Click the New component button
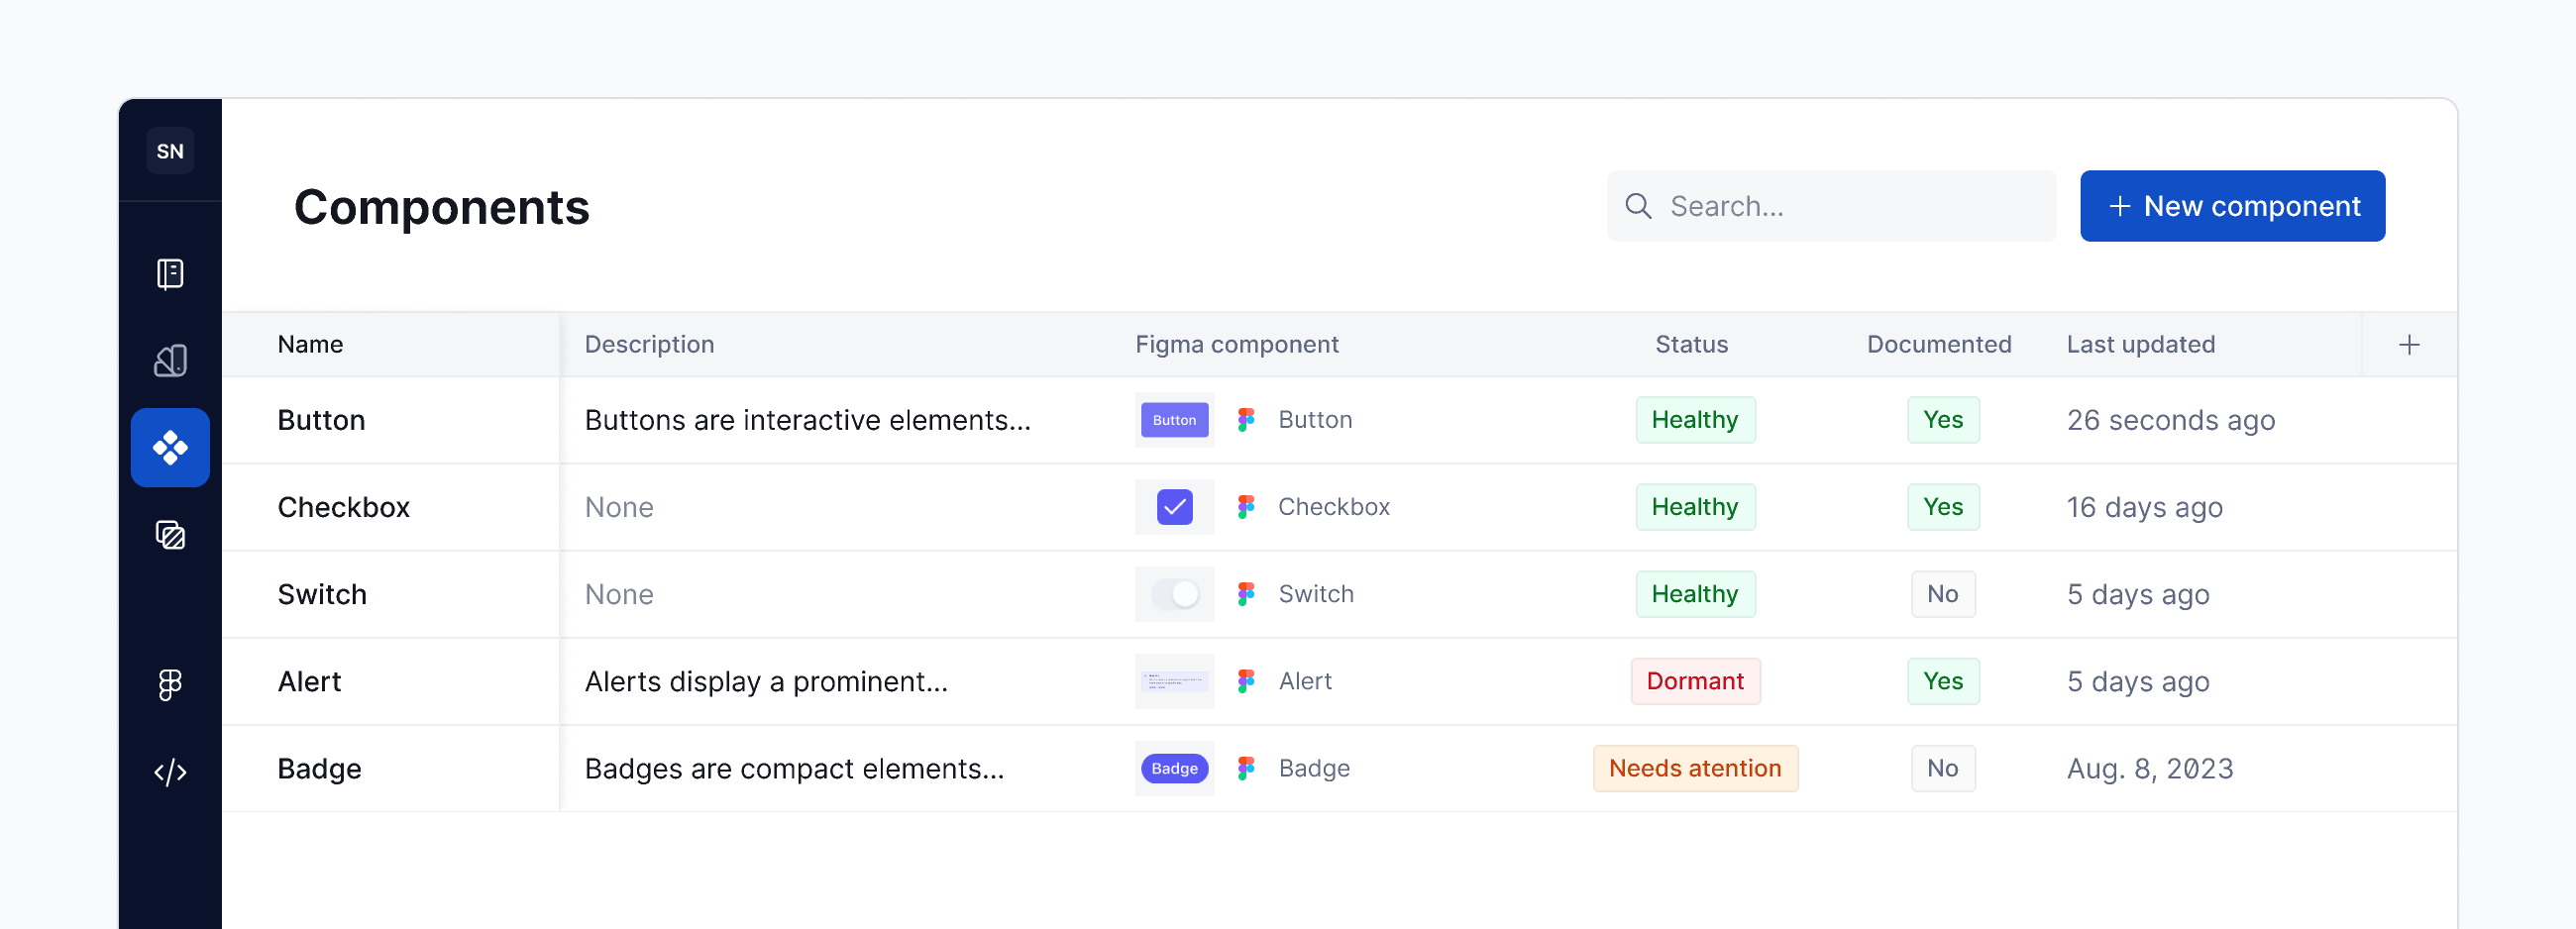This screenshot has height=929, width=2576. (2232, 206)
